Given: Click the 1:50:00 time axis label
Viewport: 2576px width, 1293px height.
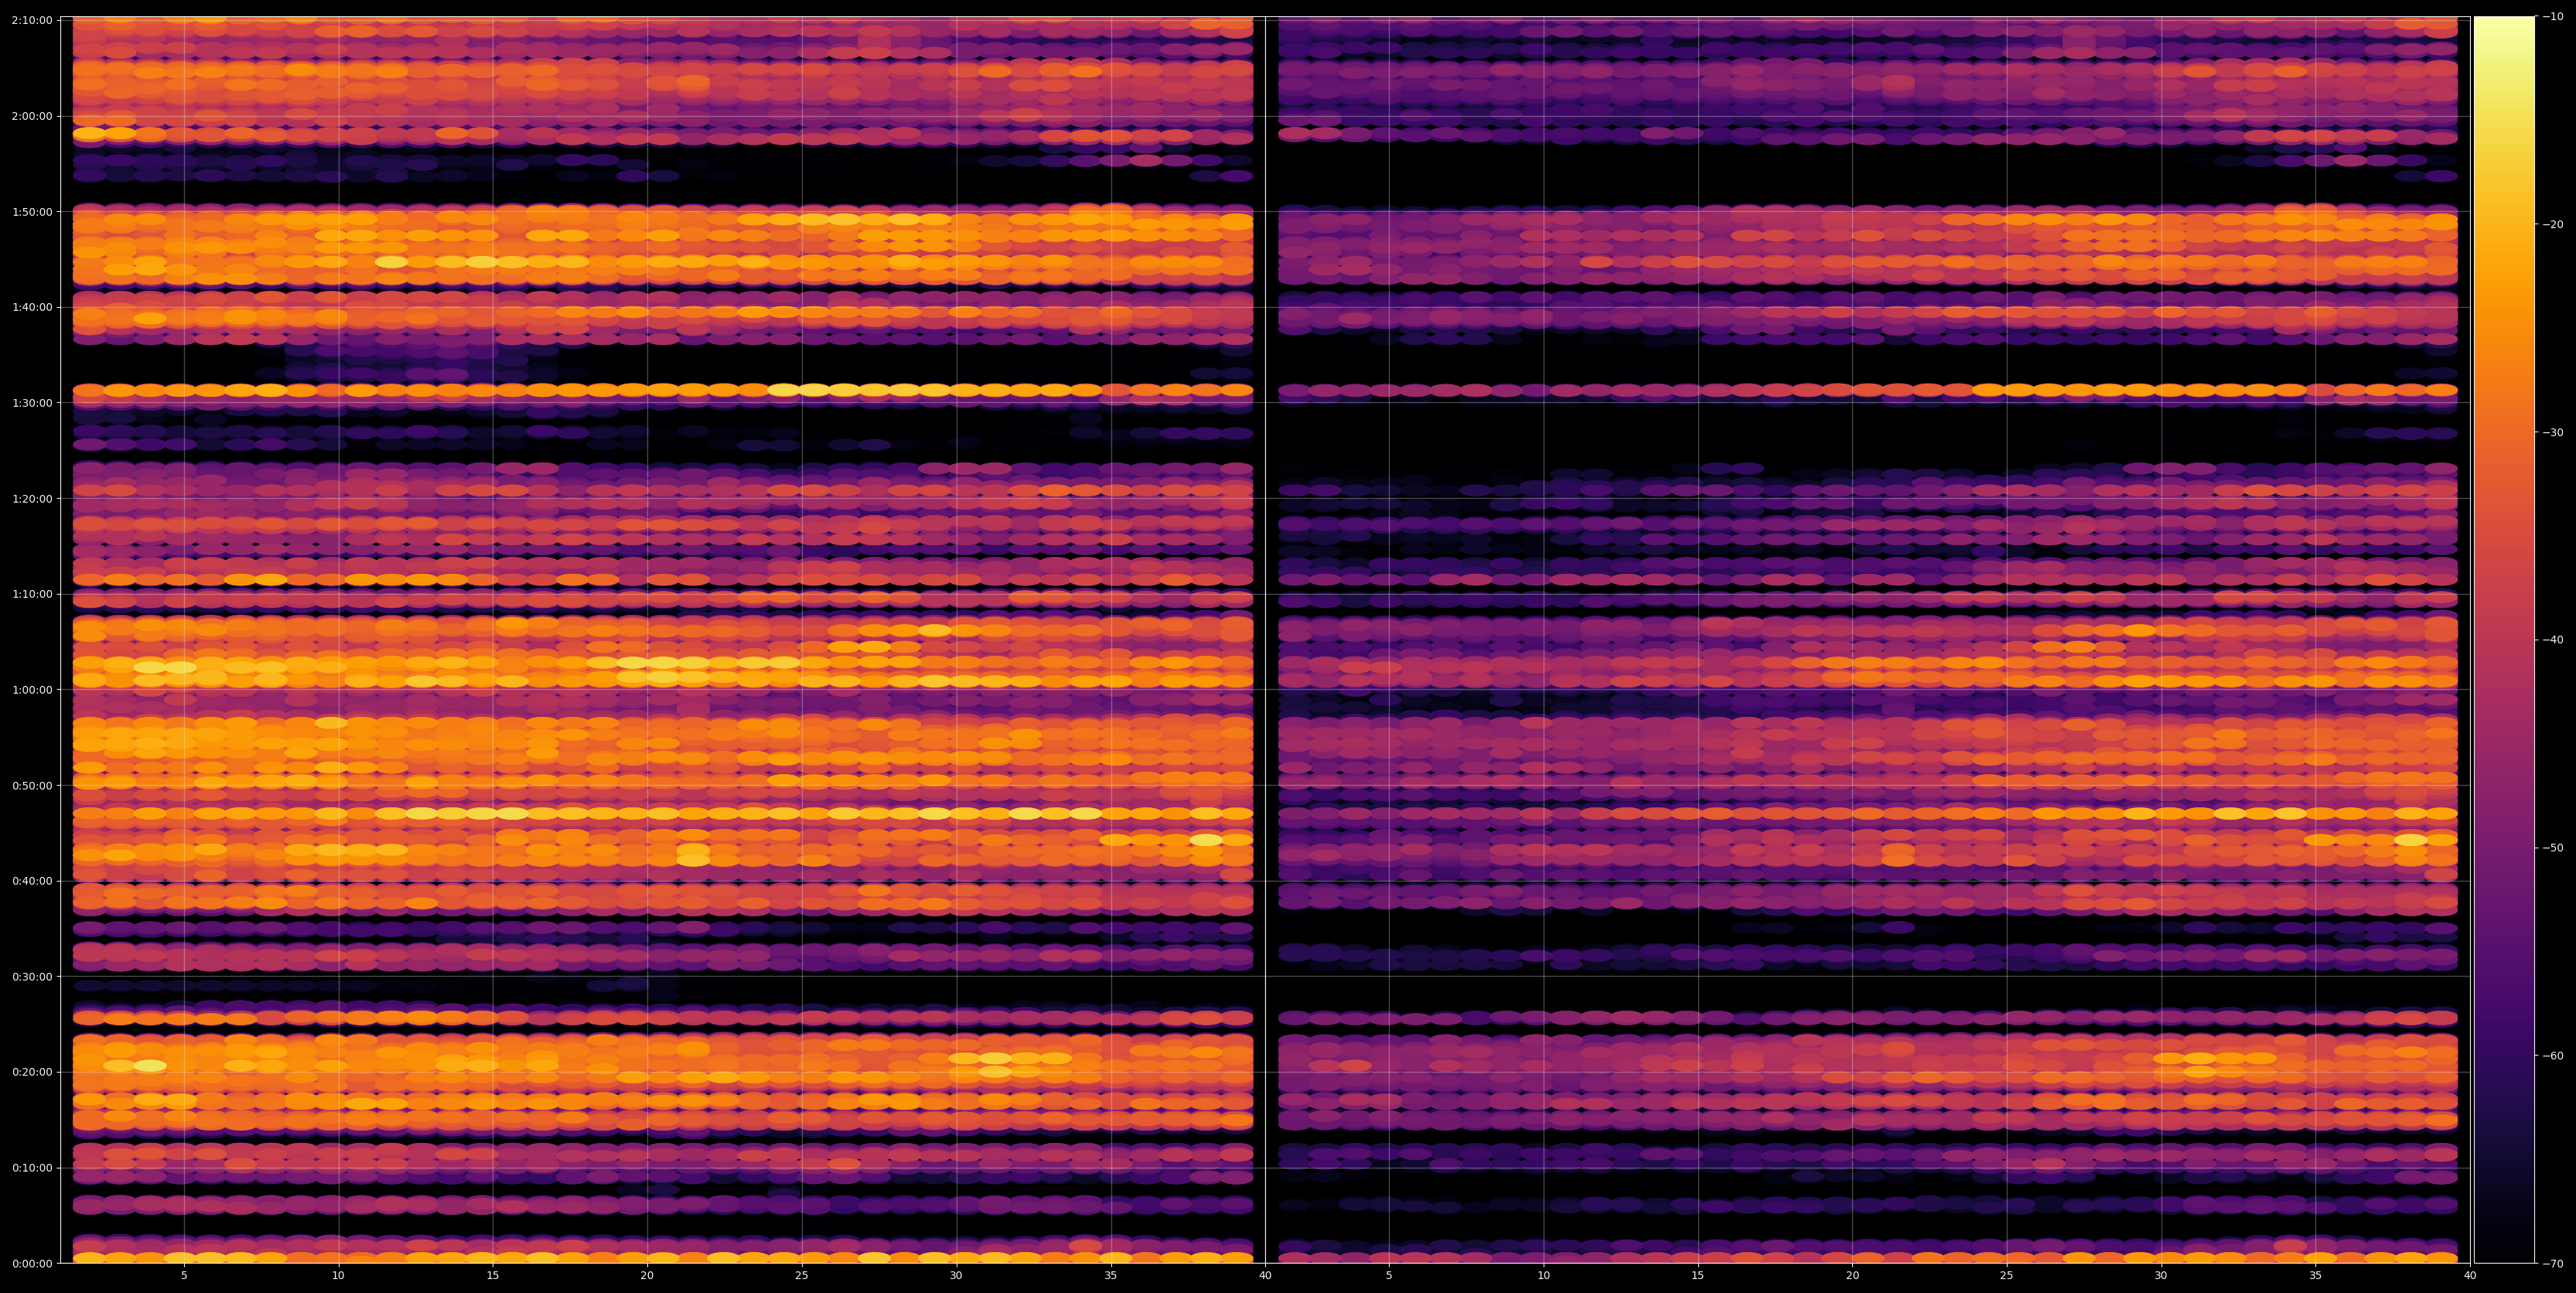Looking at the screenshot, I should click(x=33, y=211).
